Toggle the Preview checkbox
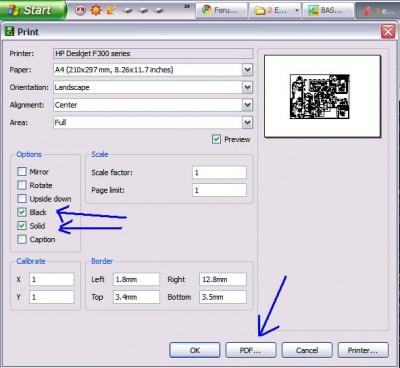The height and width of the screenshot is (368, 400). [216, 139]
